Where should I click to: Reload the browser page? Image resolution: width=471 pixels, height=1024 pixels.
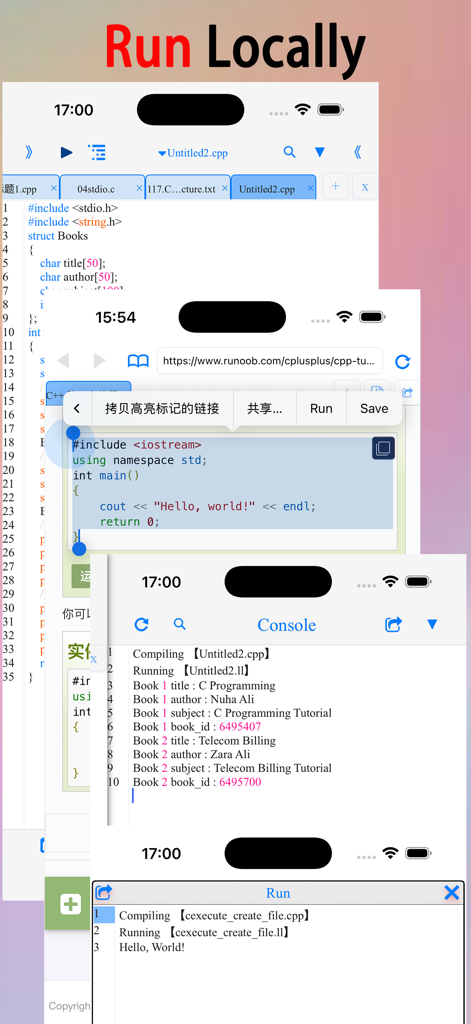(x=403, y=361)
